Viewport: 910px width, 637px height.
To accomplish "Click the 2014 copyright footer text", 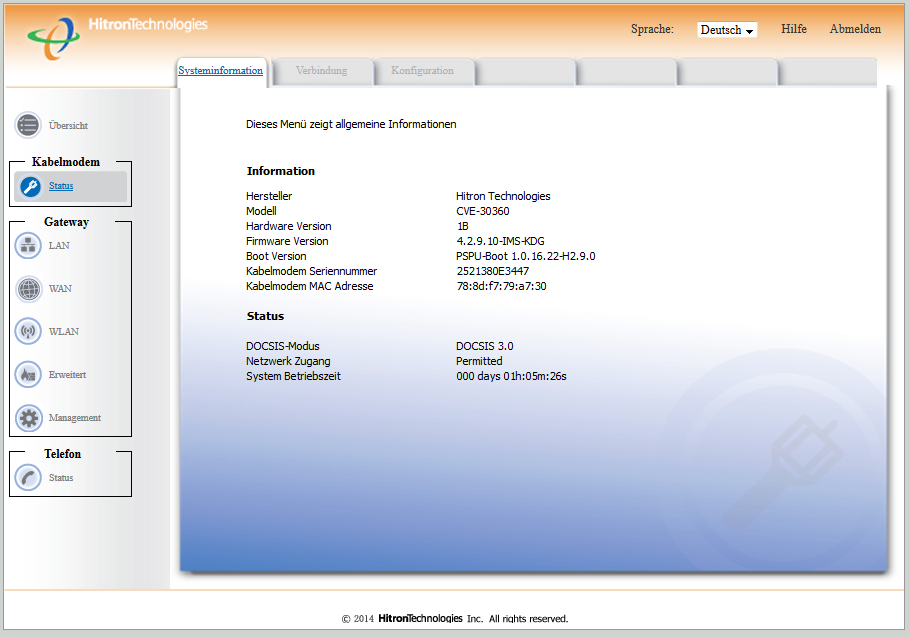I will click(455, 618).
